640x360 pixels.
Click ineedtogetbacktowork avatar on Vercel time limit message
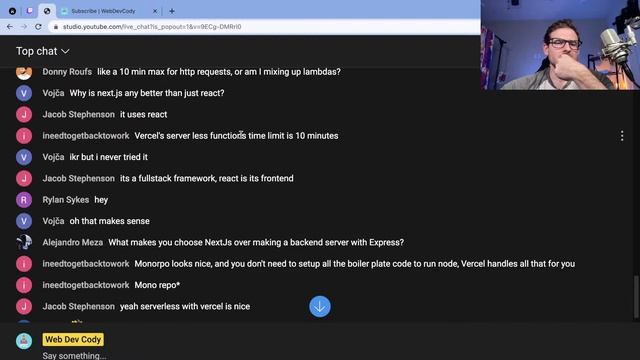[24, 136]
